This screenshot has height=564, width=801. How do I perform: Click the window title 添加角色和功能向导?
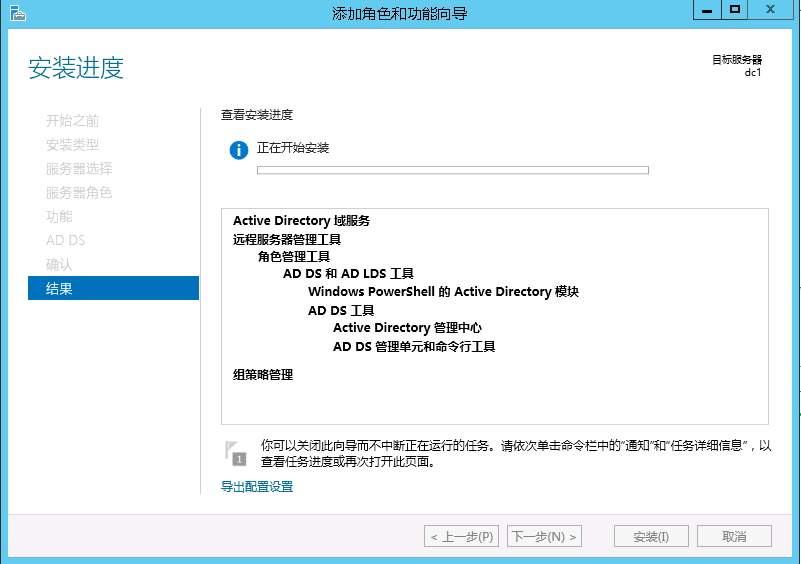(400, 14)
